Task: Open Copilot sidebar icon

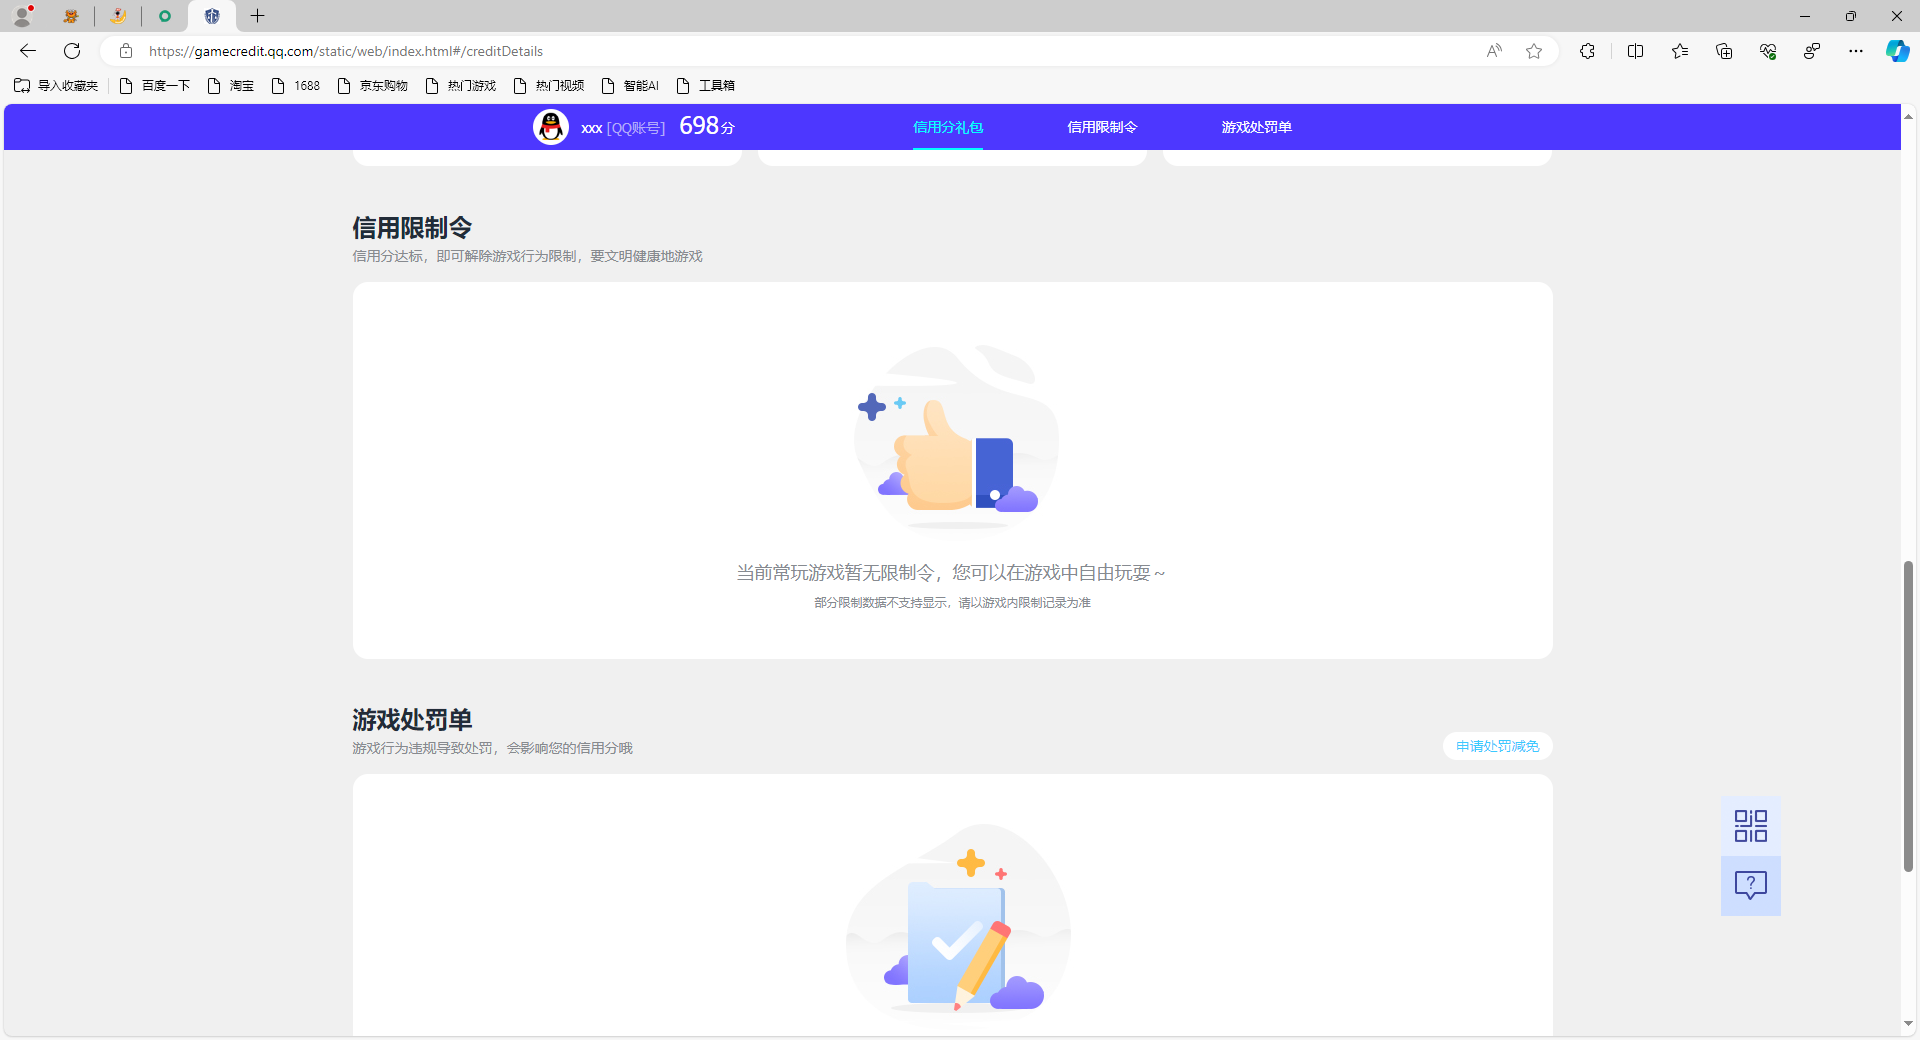Action: [1897, 51]
